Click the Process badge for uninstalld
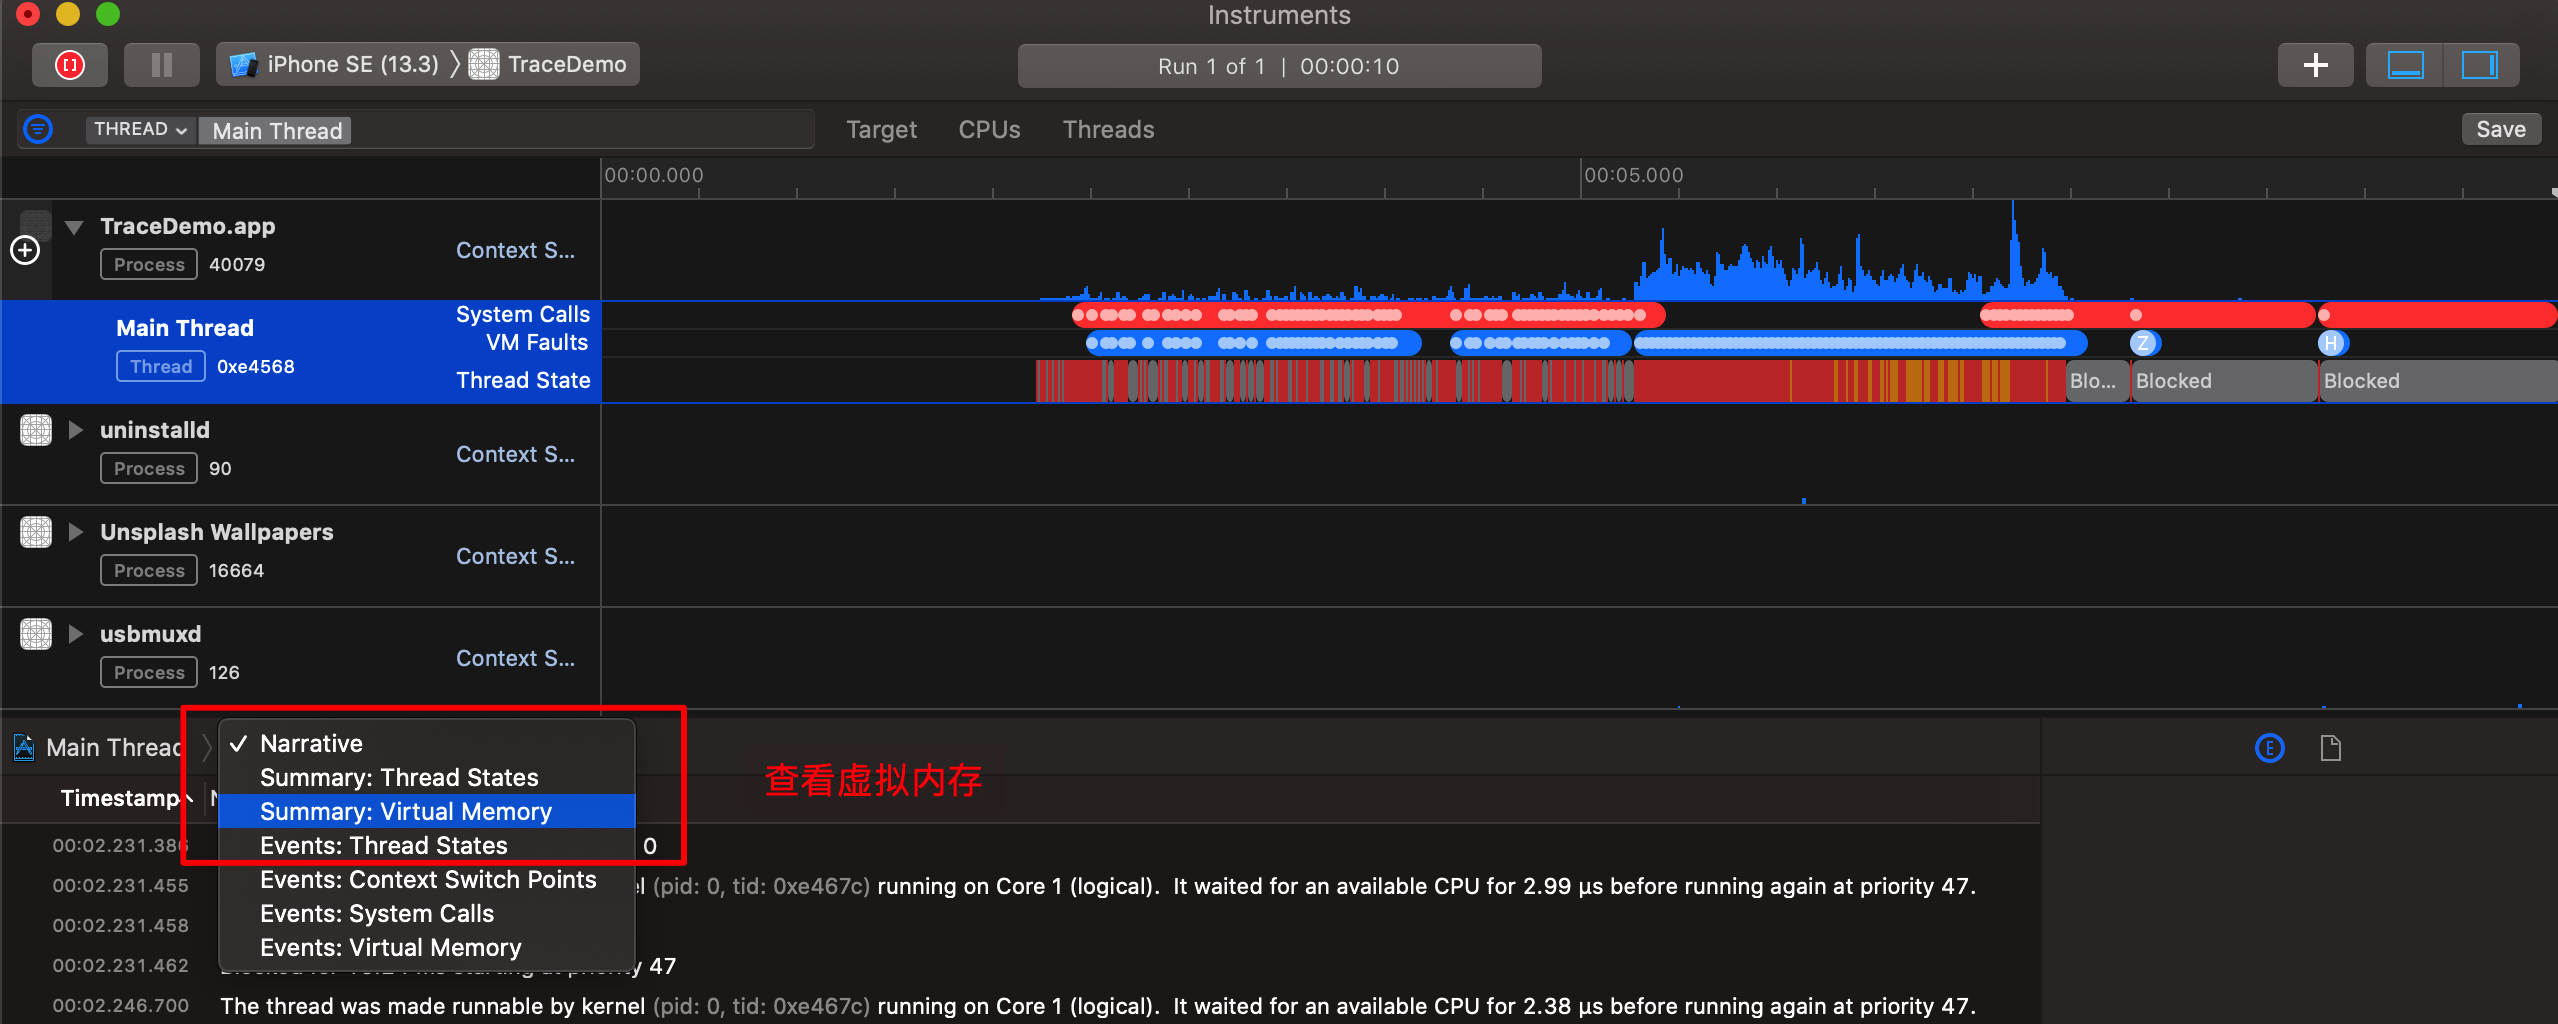The width and height of the screenshot is (2558, 1024). tap(149, 468)
